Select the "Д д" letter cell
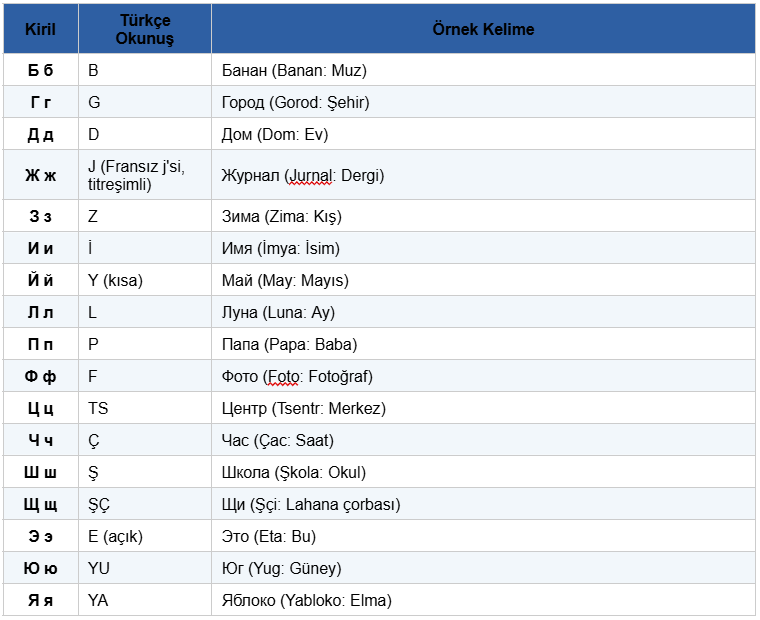760x620 pixels. [x=41, y=135]
